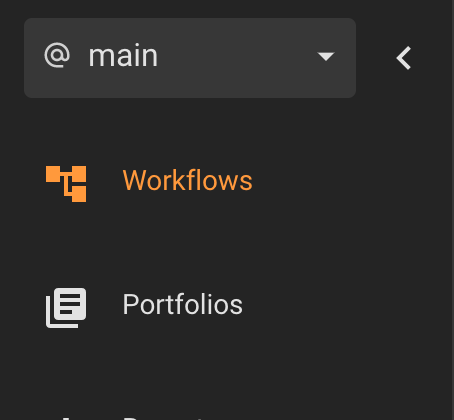Open the main namespace selector

click(x=190, y=58)
